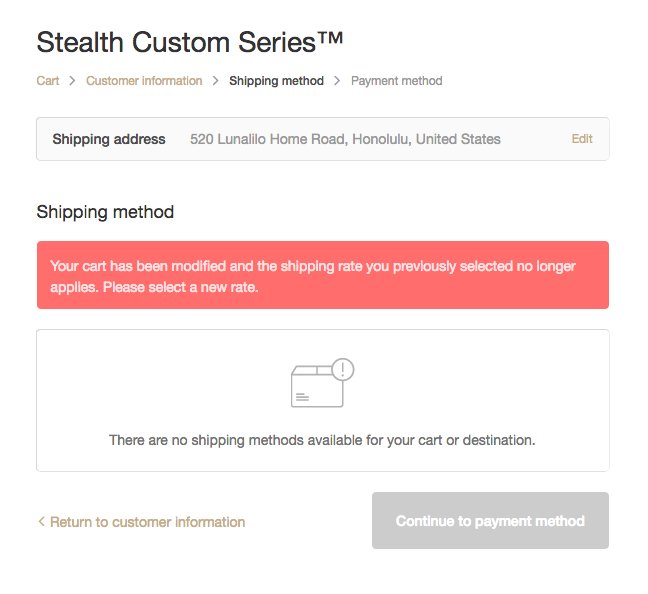
Task: Click the 520 Lunalilo Home Road address text
Action: (345, 139)
